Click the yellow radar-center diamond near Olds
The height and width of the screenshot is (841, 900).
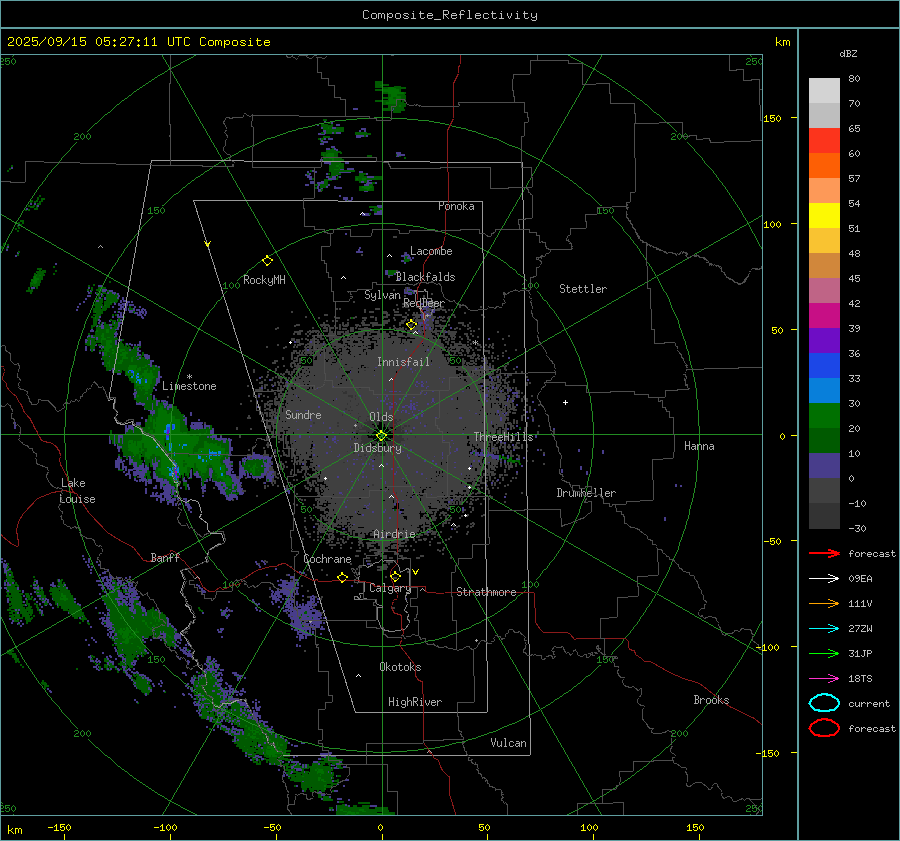coord(381,436)
